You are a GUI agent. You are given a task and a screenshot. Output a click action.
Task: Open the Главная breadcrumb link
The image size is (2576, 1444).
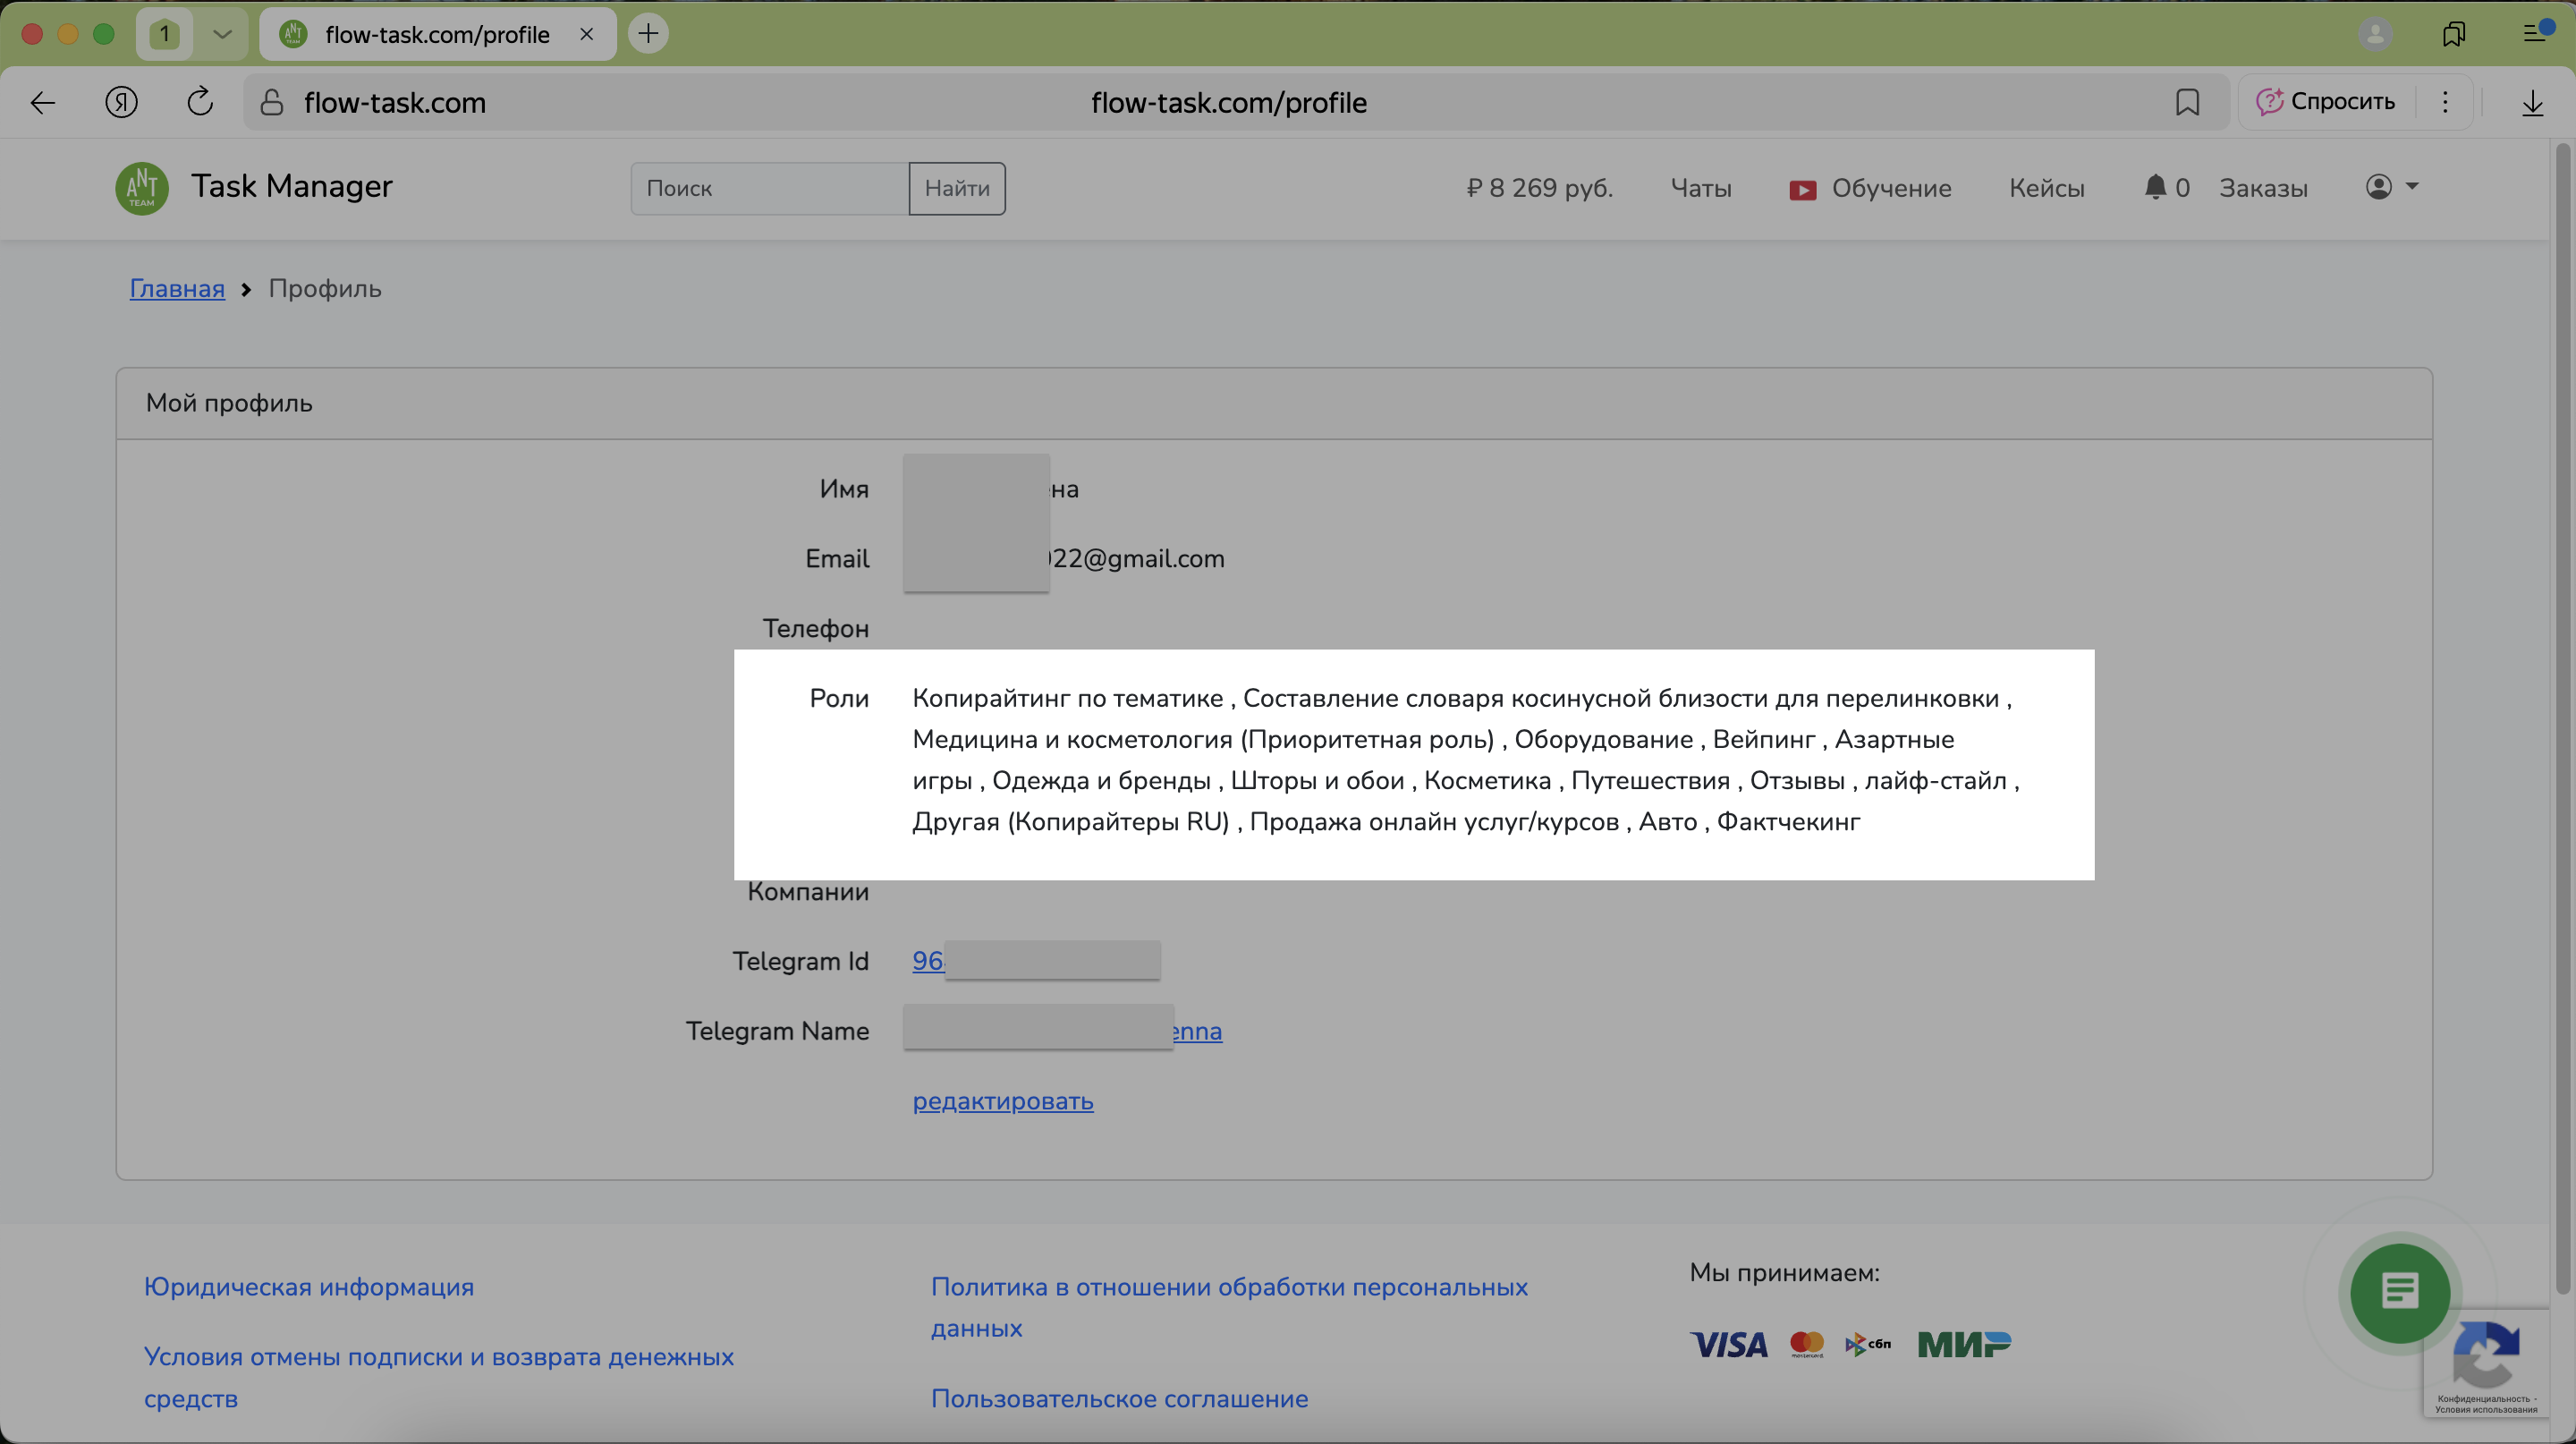tap(177, 288)
